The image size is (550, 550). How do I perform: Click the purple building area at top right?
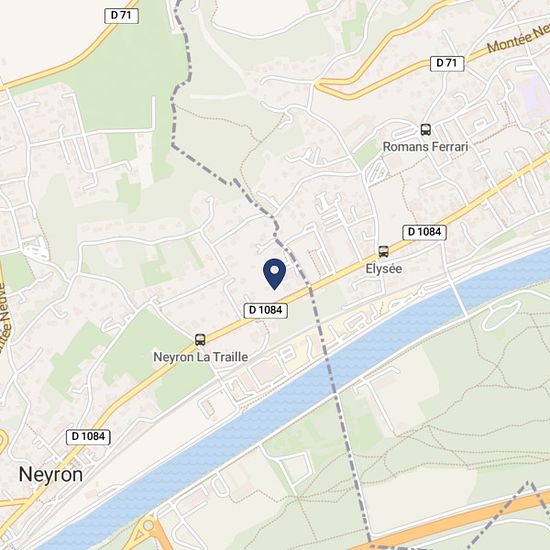(535, 90)
